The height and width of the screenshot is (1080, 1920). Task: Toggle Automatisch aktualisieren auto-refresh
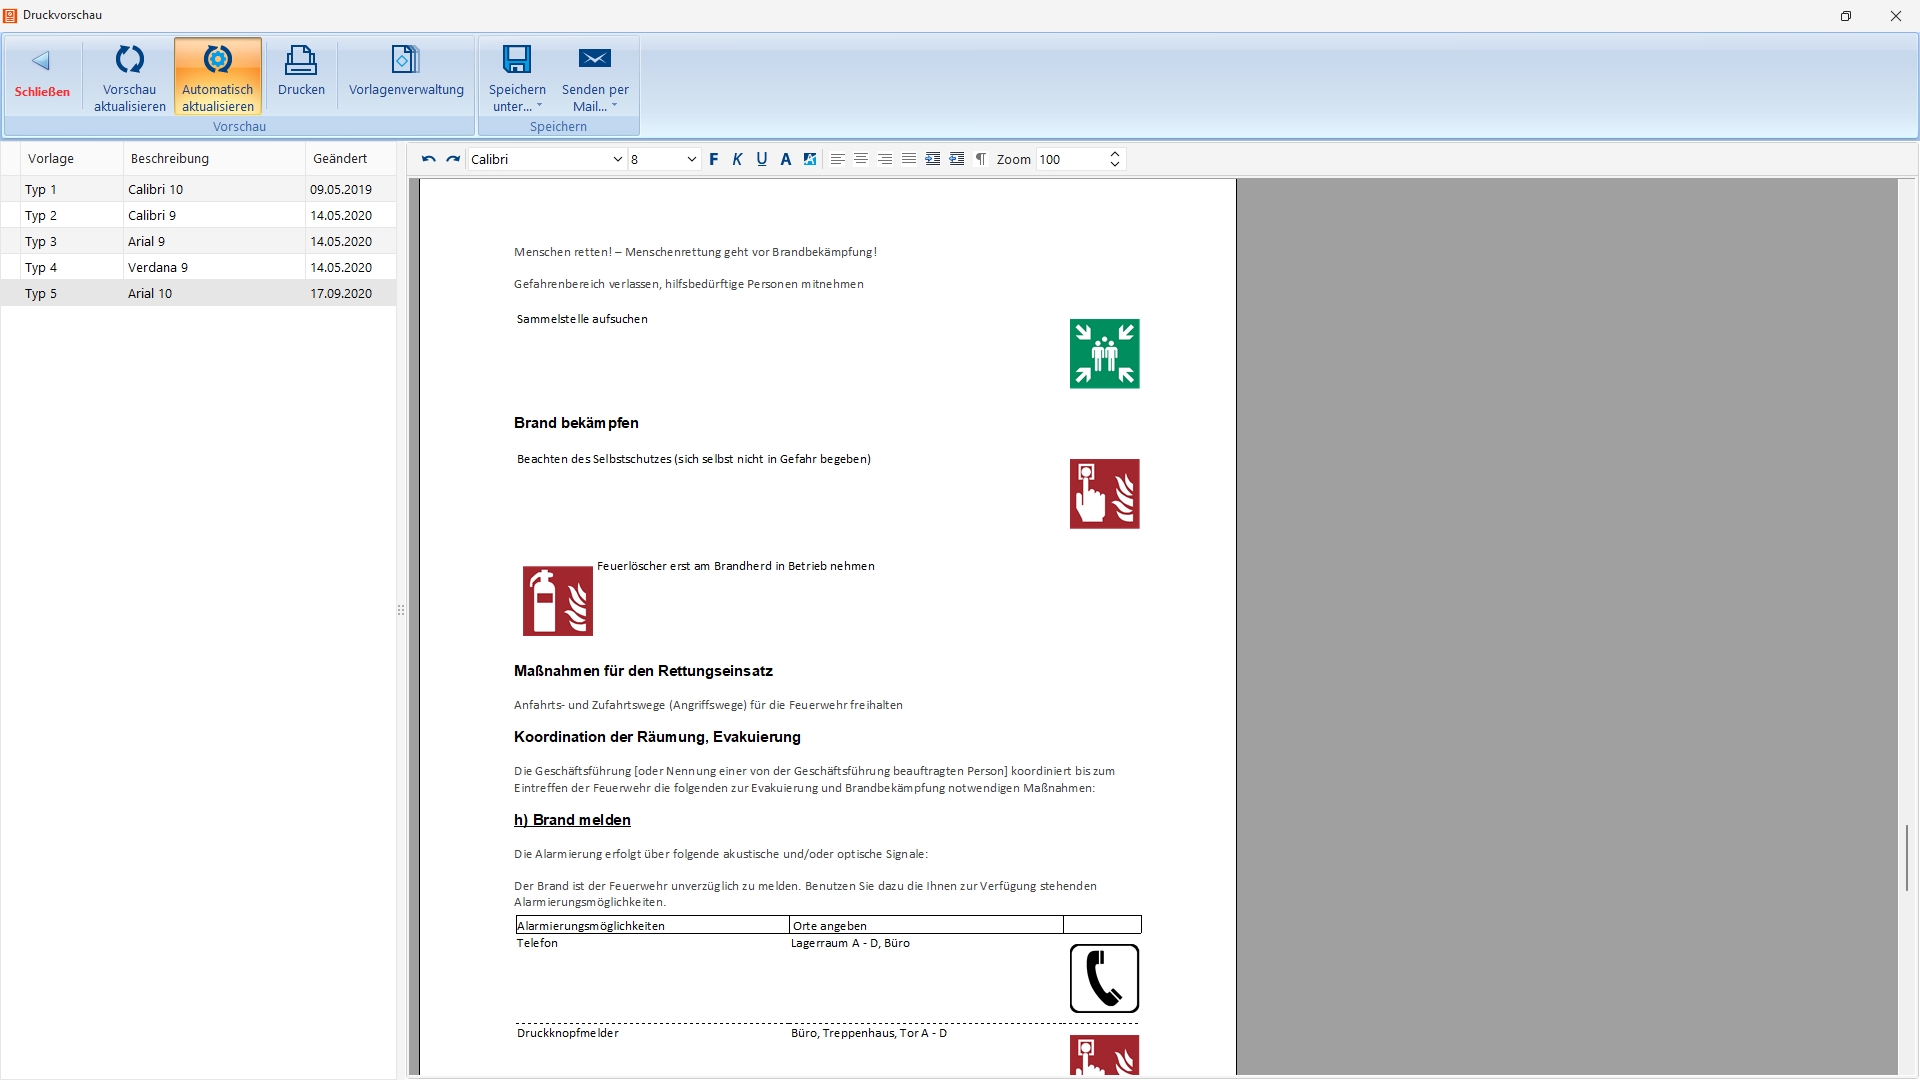click(x=218, y=77)
